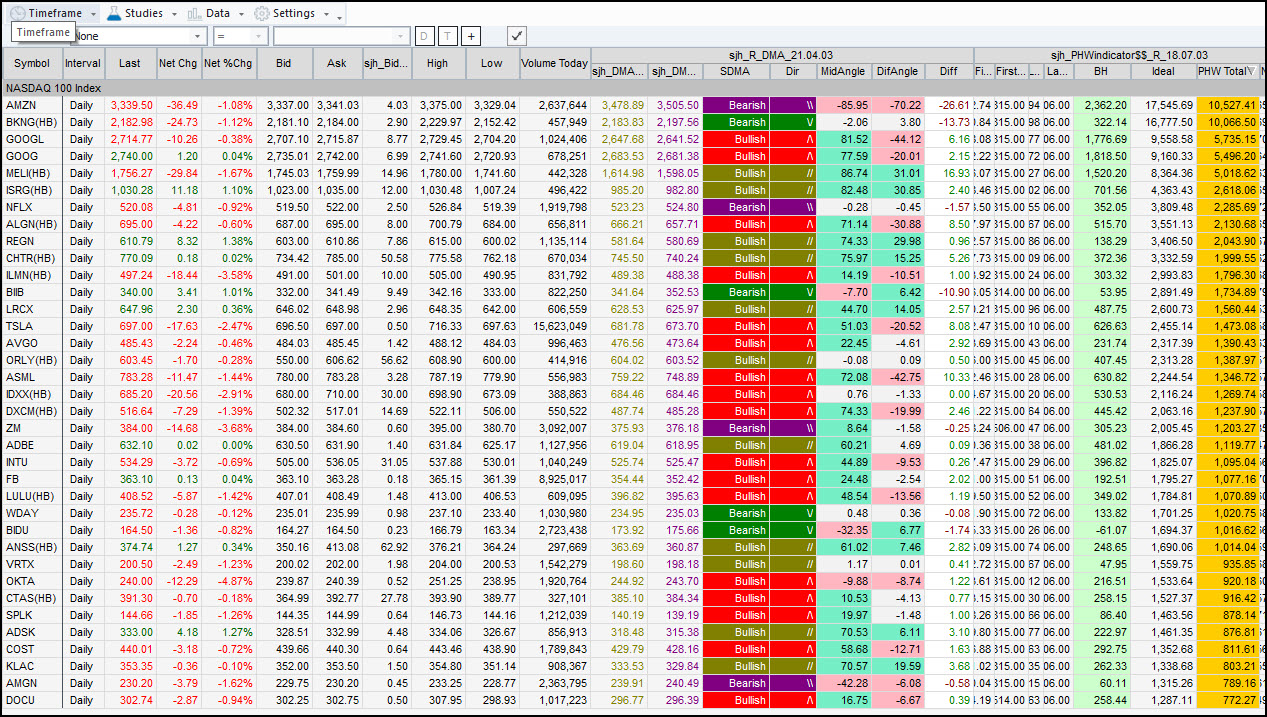The image size is (1267, 717).
Task: Click the Bid column header
Action: 284,63
